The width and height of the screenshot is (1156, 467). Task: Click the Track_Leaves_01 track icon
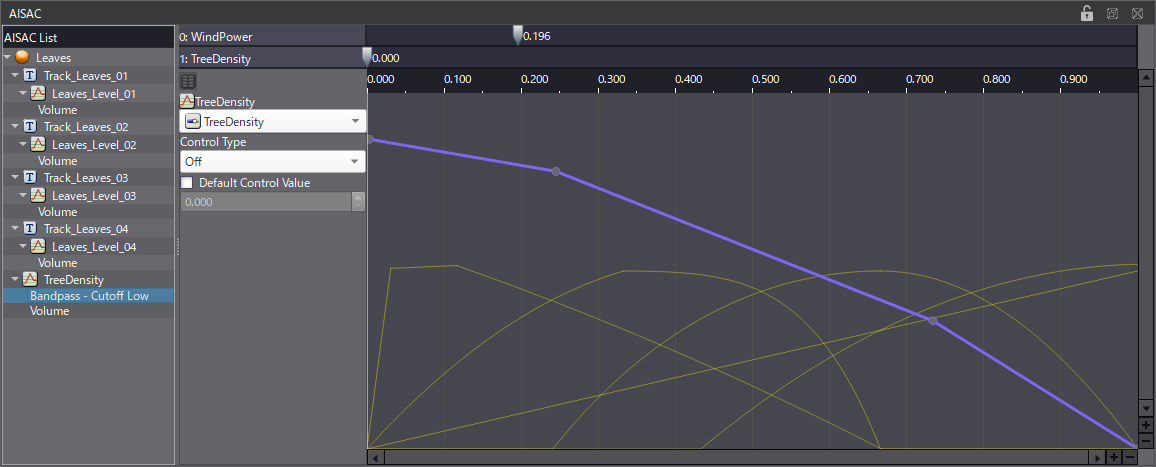(31, 75)
